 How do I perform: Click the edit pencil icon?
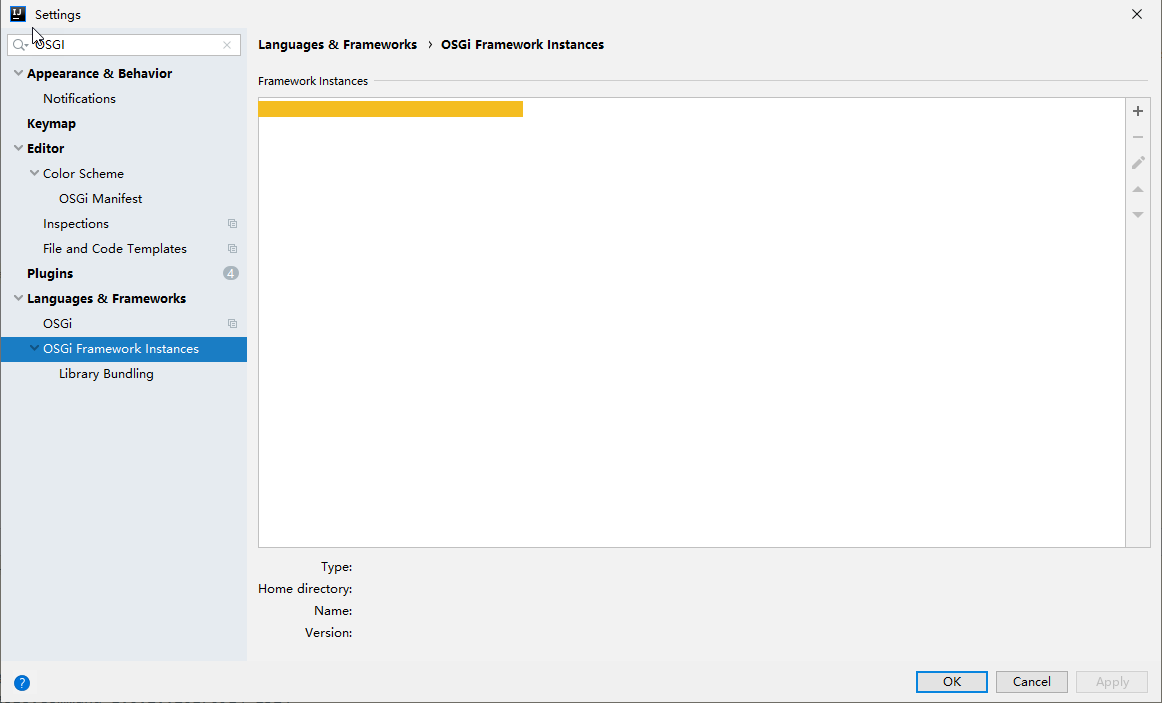click(1138, 163)
